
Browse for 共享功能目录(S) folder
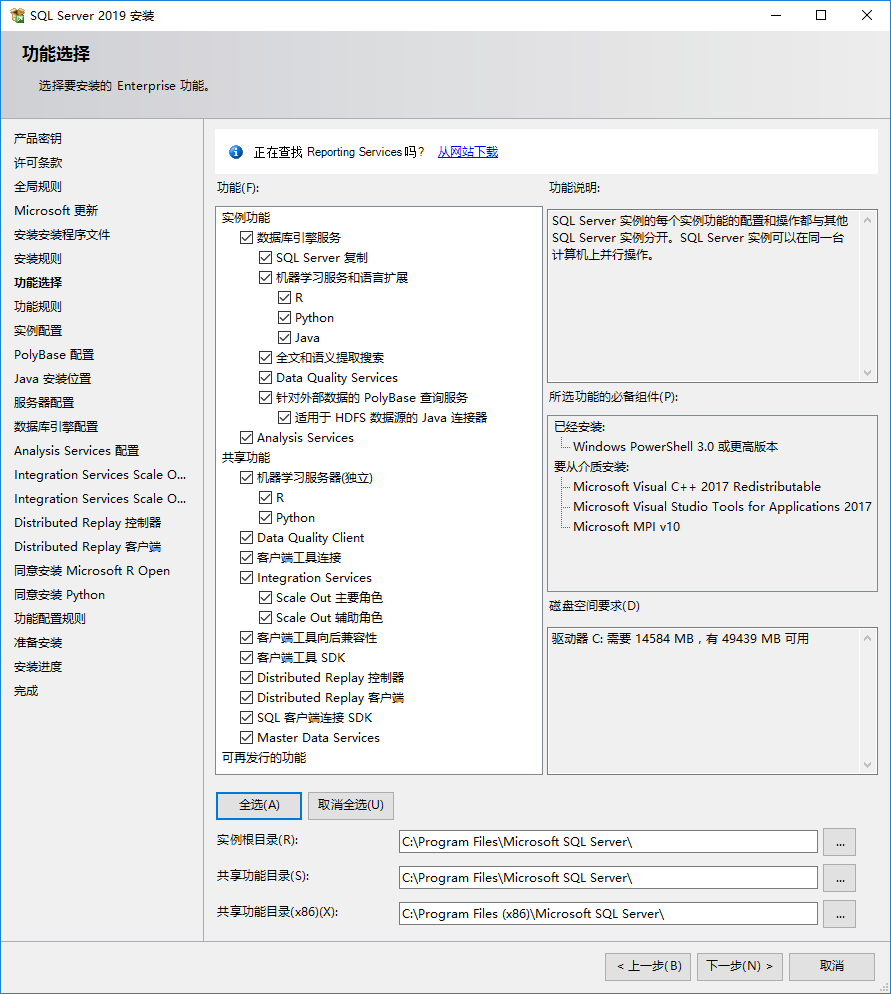point(840,878)
